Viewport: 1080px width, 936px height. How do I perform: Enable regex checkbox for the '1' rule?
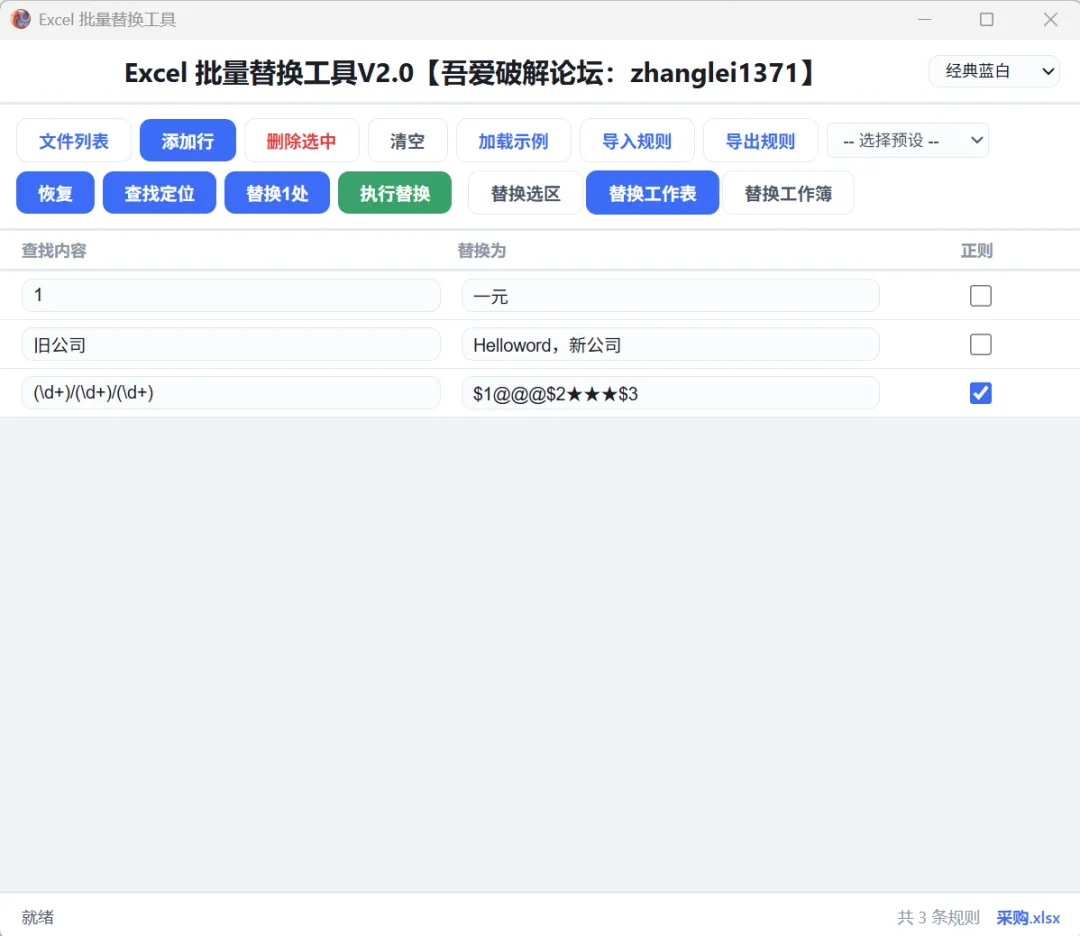pos(980,295)
